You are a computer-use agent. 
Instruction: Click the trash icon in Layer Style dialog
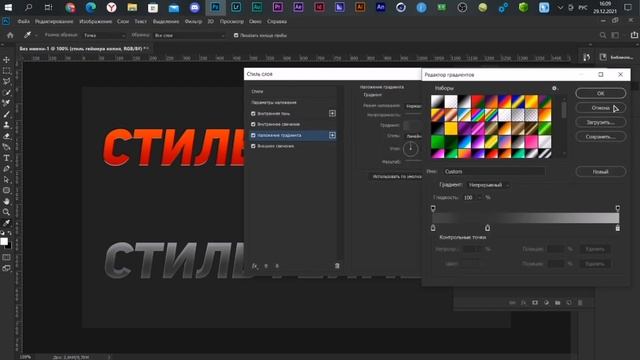337,266
